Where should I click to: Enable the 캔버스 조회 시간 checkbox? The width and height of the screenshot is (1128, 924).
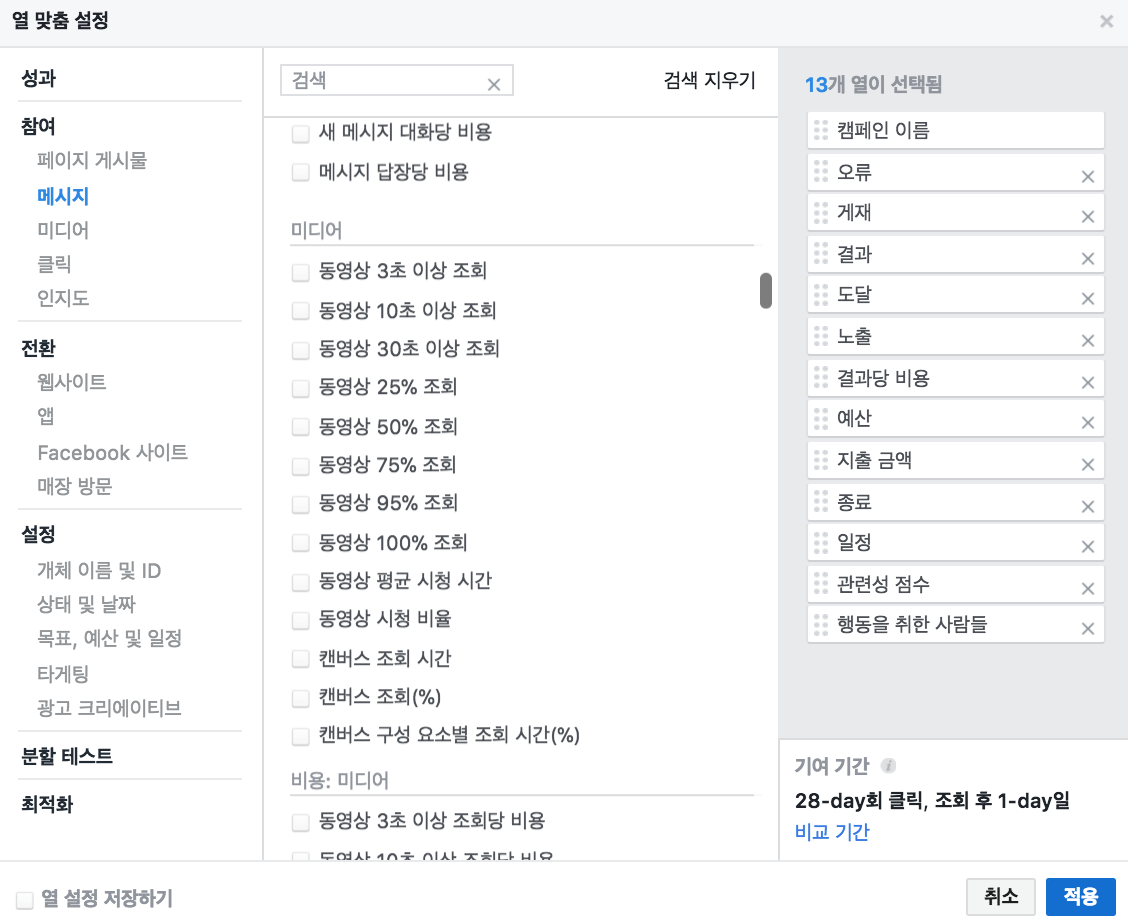[300, 658]
